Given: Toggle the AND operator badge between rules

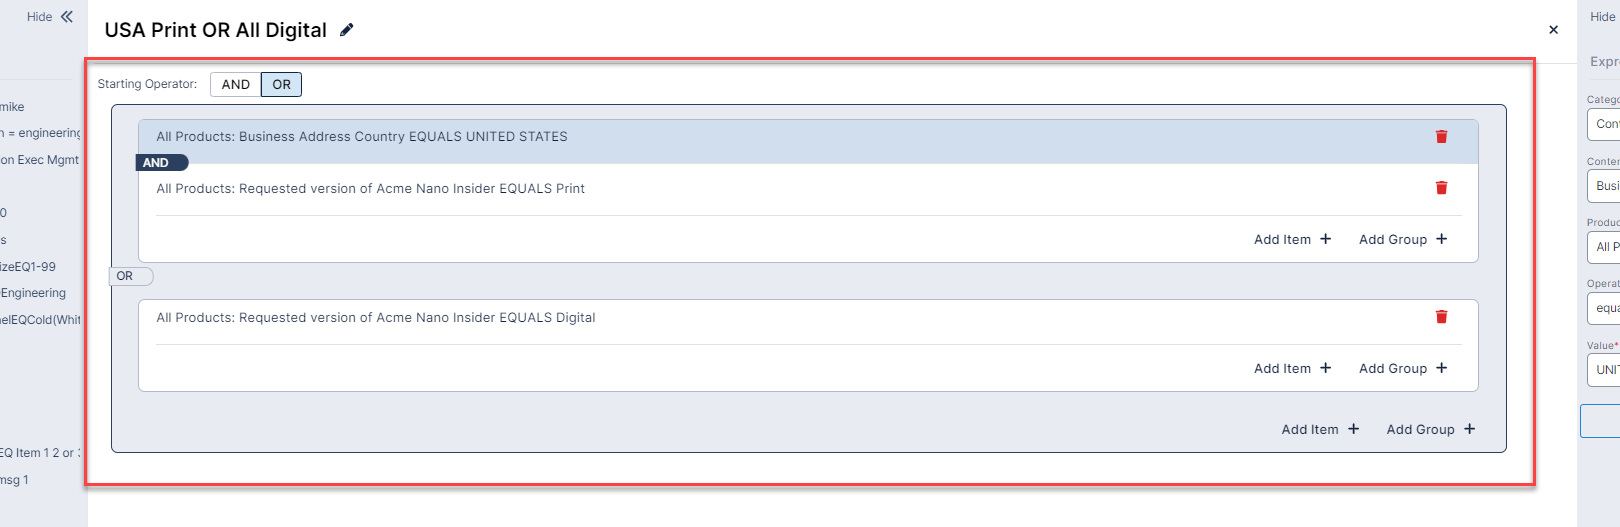Looking at the screenshot, I should pyautogui.click(x=159, y=163).
